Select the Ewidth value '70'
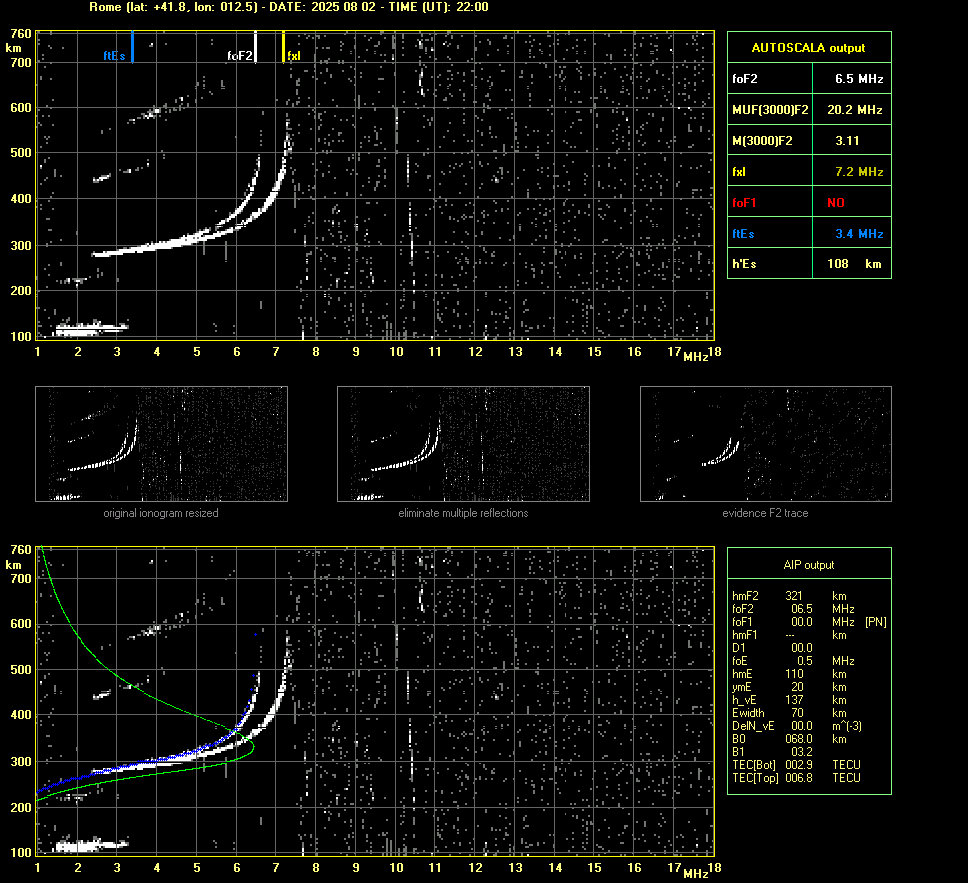Image resolution: width=968 pixels, height=883 pixels. 797,713
